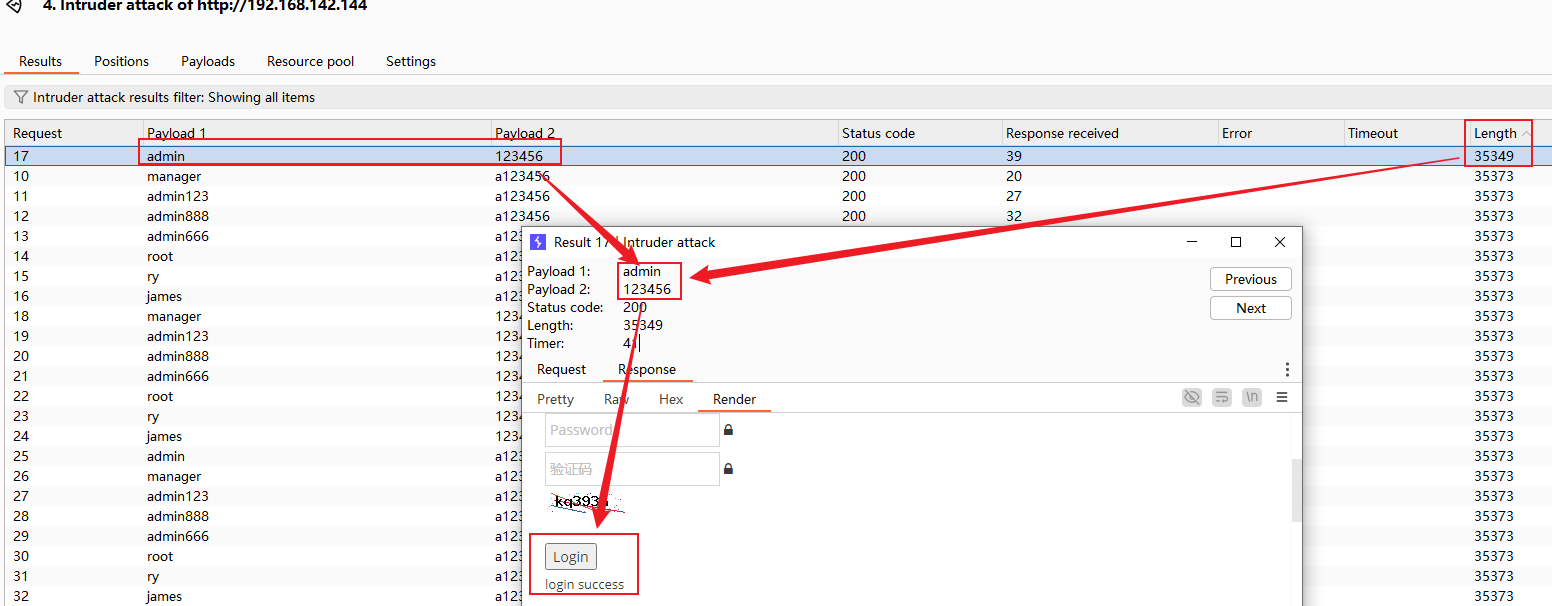Click the Password input field

(632, 430)
